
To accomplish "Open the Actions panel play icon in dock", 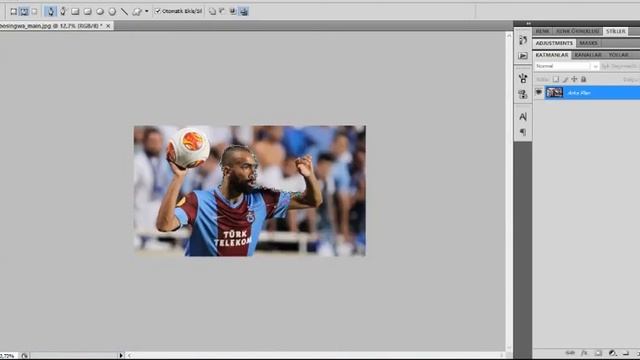I will tap(523, 56).
